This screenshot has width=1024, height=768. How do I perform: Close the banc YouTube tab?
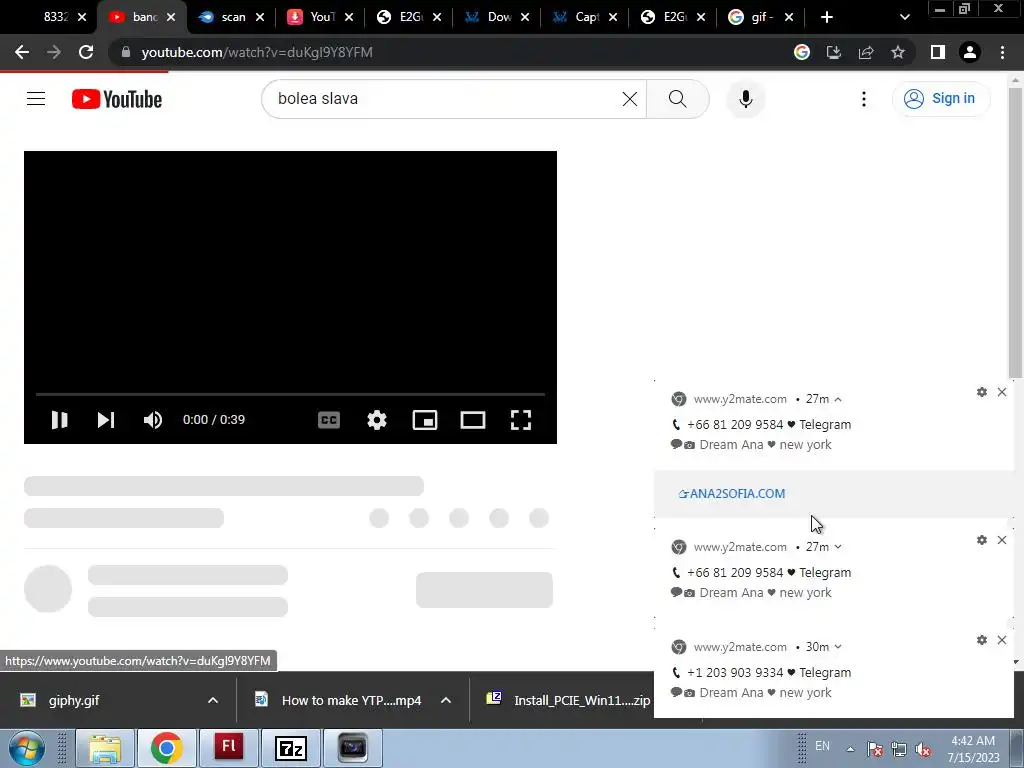[171, 17]
